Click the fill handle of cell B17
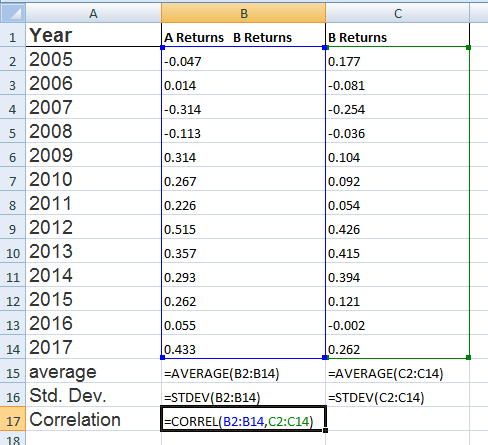488x445 pixels. [x=325, y=430]
